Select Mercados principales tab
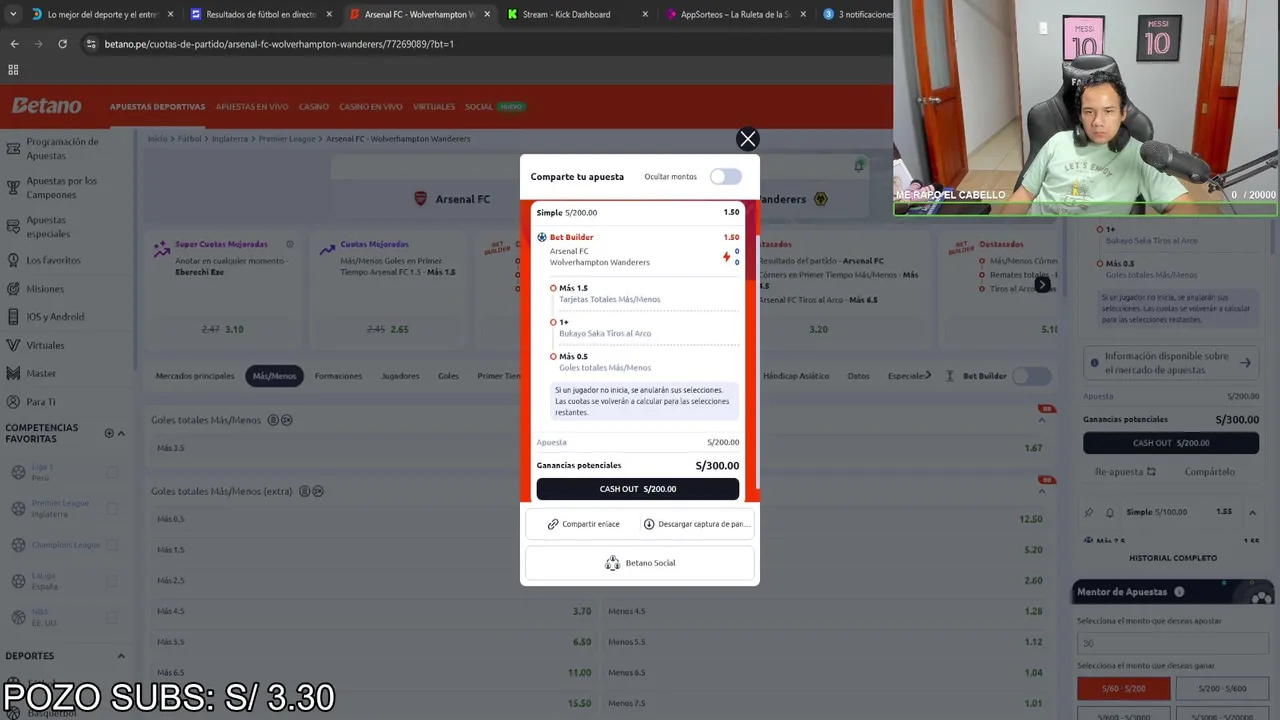Image resolution: width=1280 pixels, height=720 pixels. [x=195, y=376]
